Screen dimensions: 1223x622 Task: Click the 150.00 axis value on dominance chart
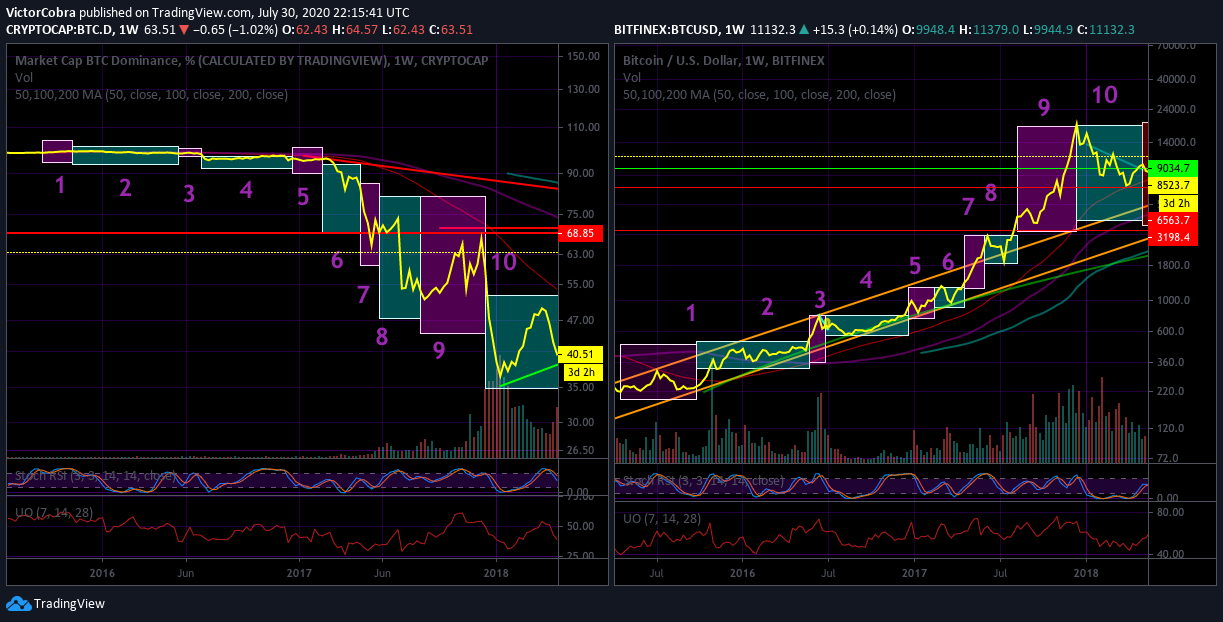coord(583,56)
